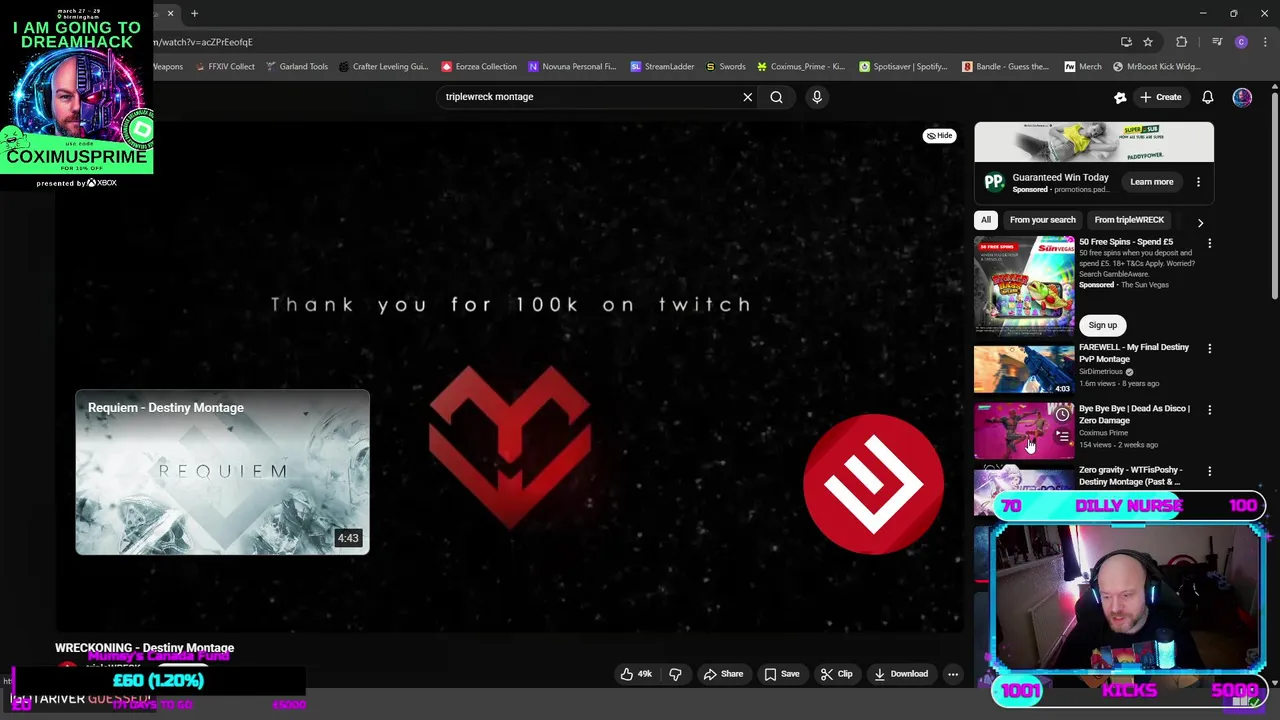Click the red channel logo end card
The width and height of the screenshot is (1280, 720).
click(x=873, y=484)
